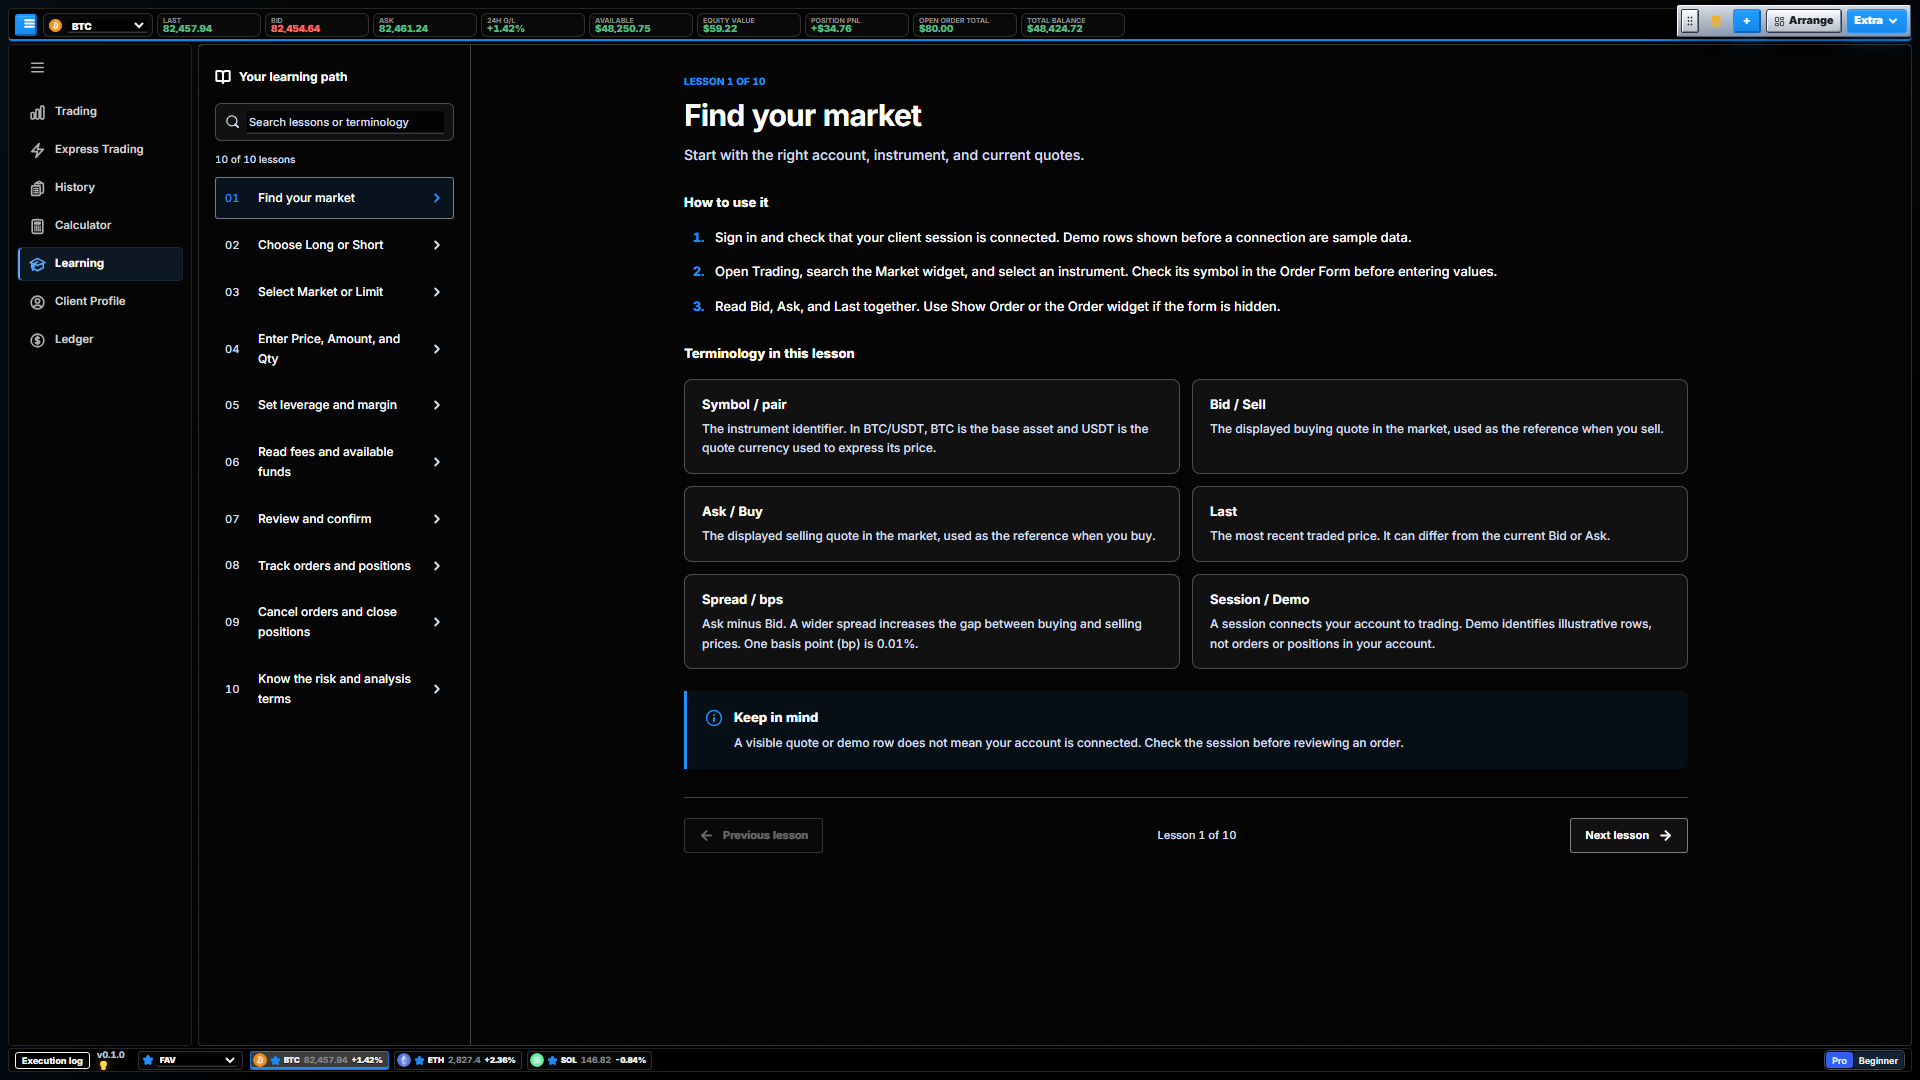The width and height of the screenshot is (1920, 1080).
Task: Open the Extra dropdown menu
Action: (x=1876, y=21)
